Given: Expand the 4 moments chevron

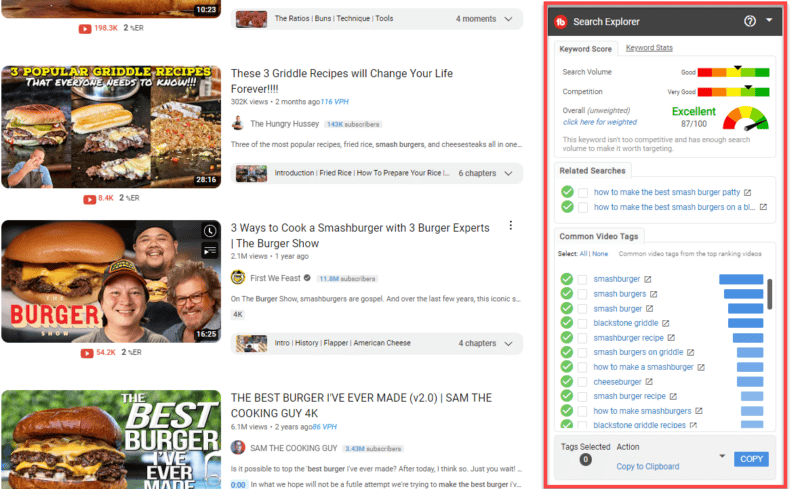Looking at the screenshot, I should (x=509, y=19).
